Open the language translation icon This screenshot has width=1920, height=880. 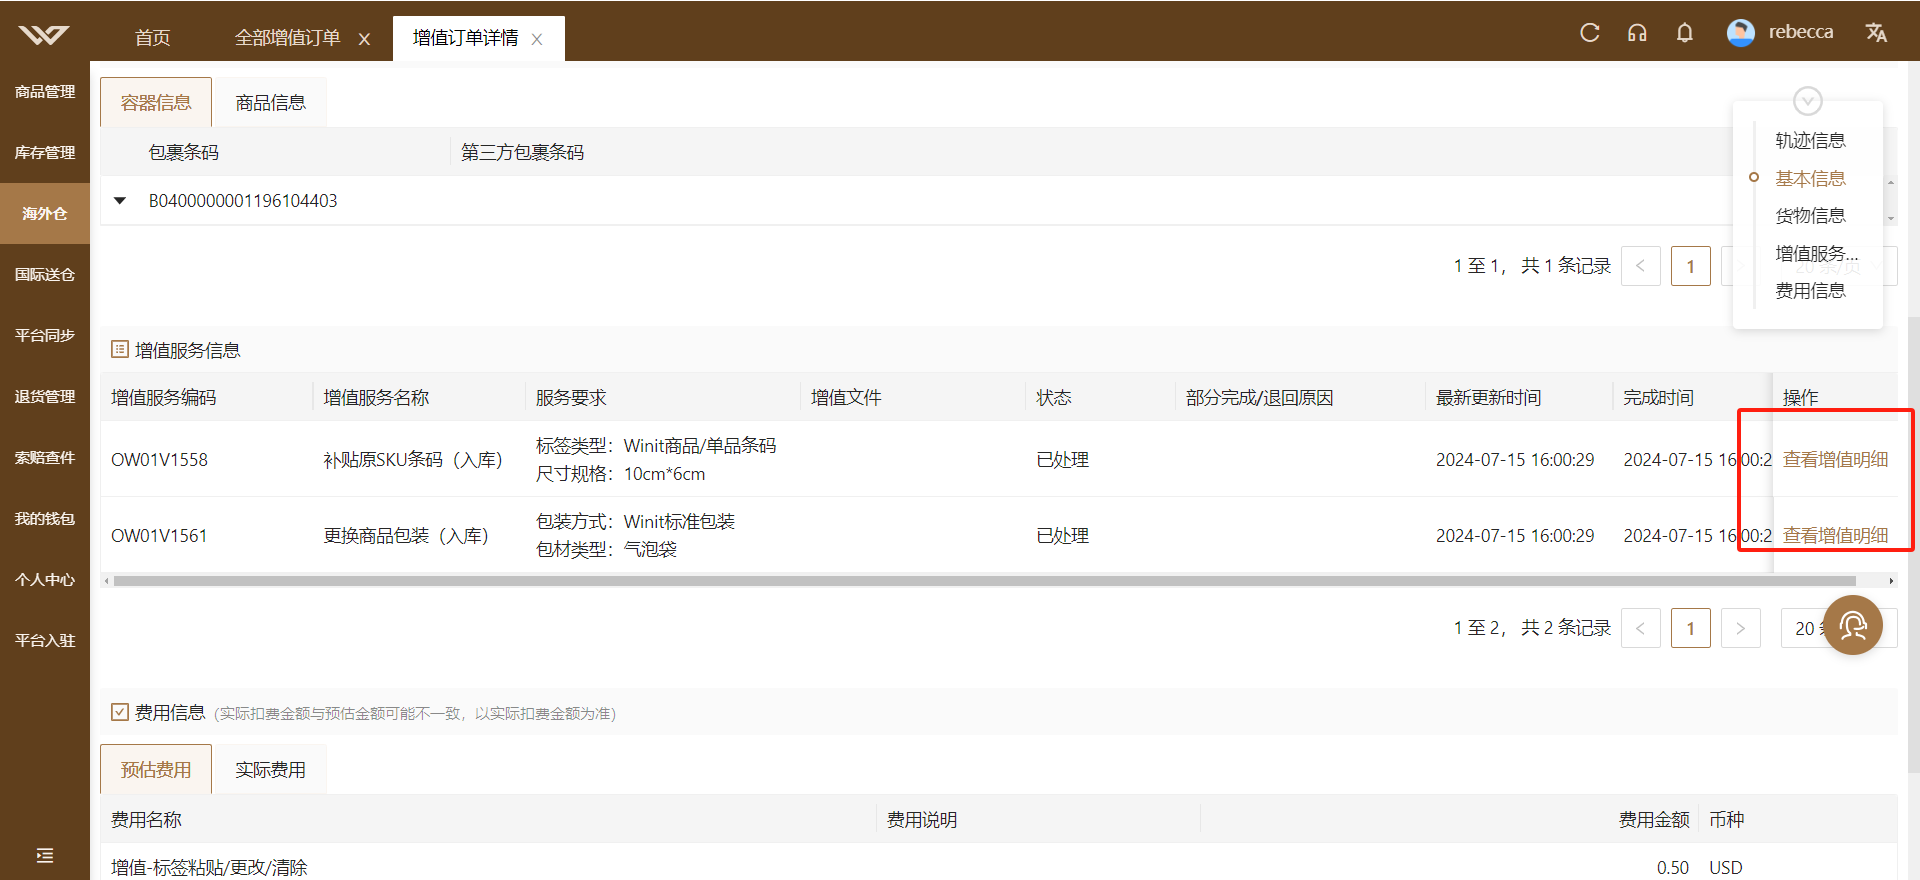tap(1876, 33)
